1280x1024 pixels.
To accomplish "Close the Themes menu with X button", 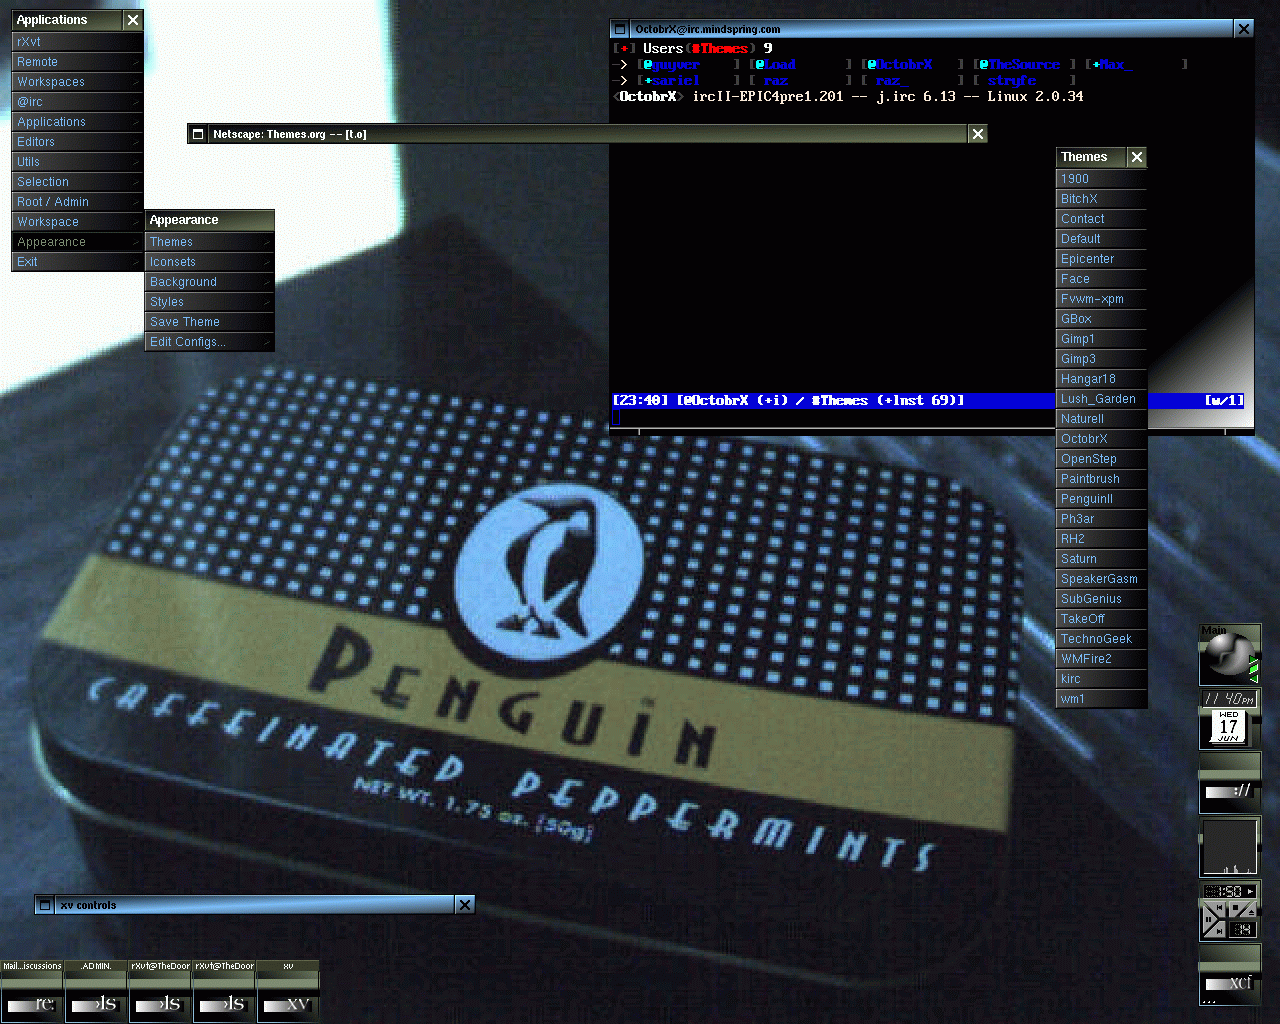I will coord(1137,157).
